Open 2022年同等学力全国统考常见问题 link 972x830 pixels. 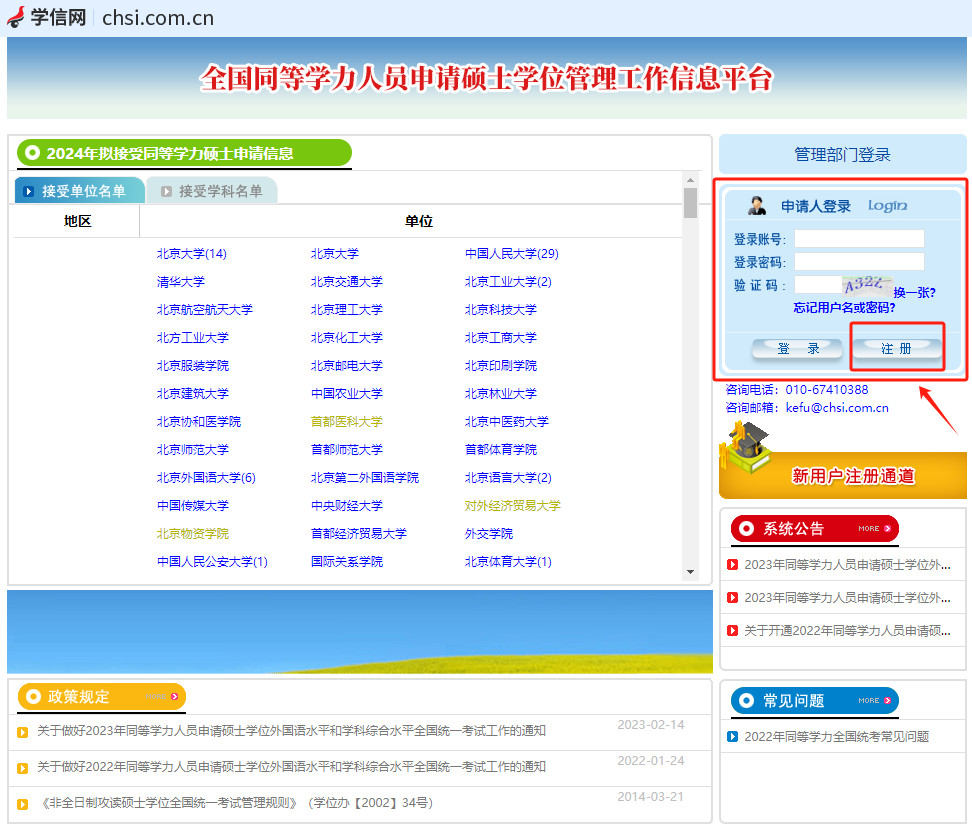836,737
